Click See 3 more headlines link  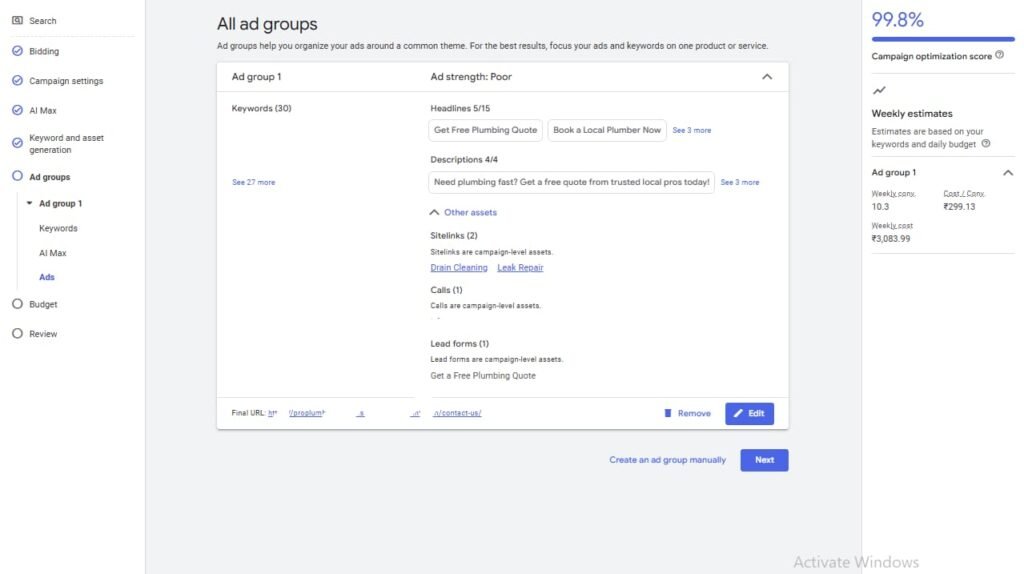point(692,130)
